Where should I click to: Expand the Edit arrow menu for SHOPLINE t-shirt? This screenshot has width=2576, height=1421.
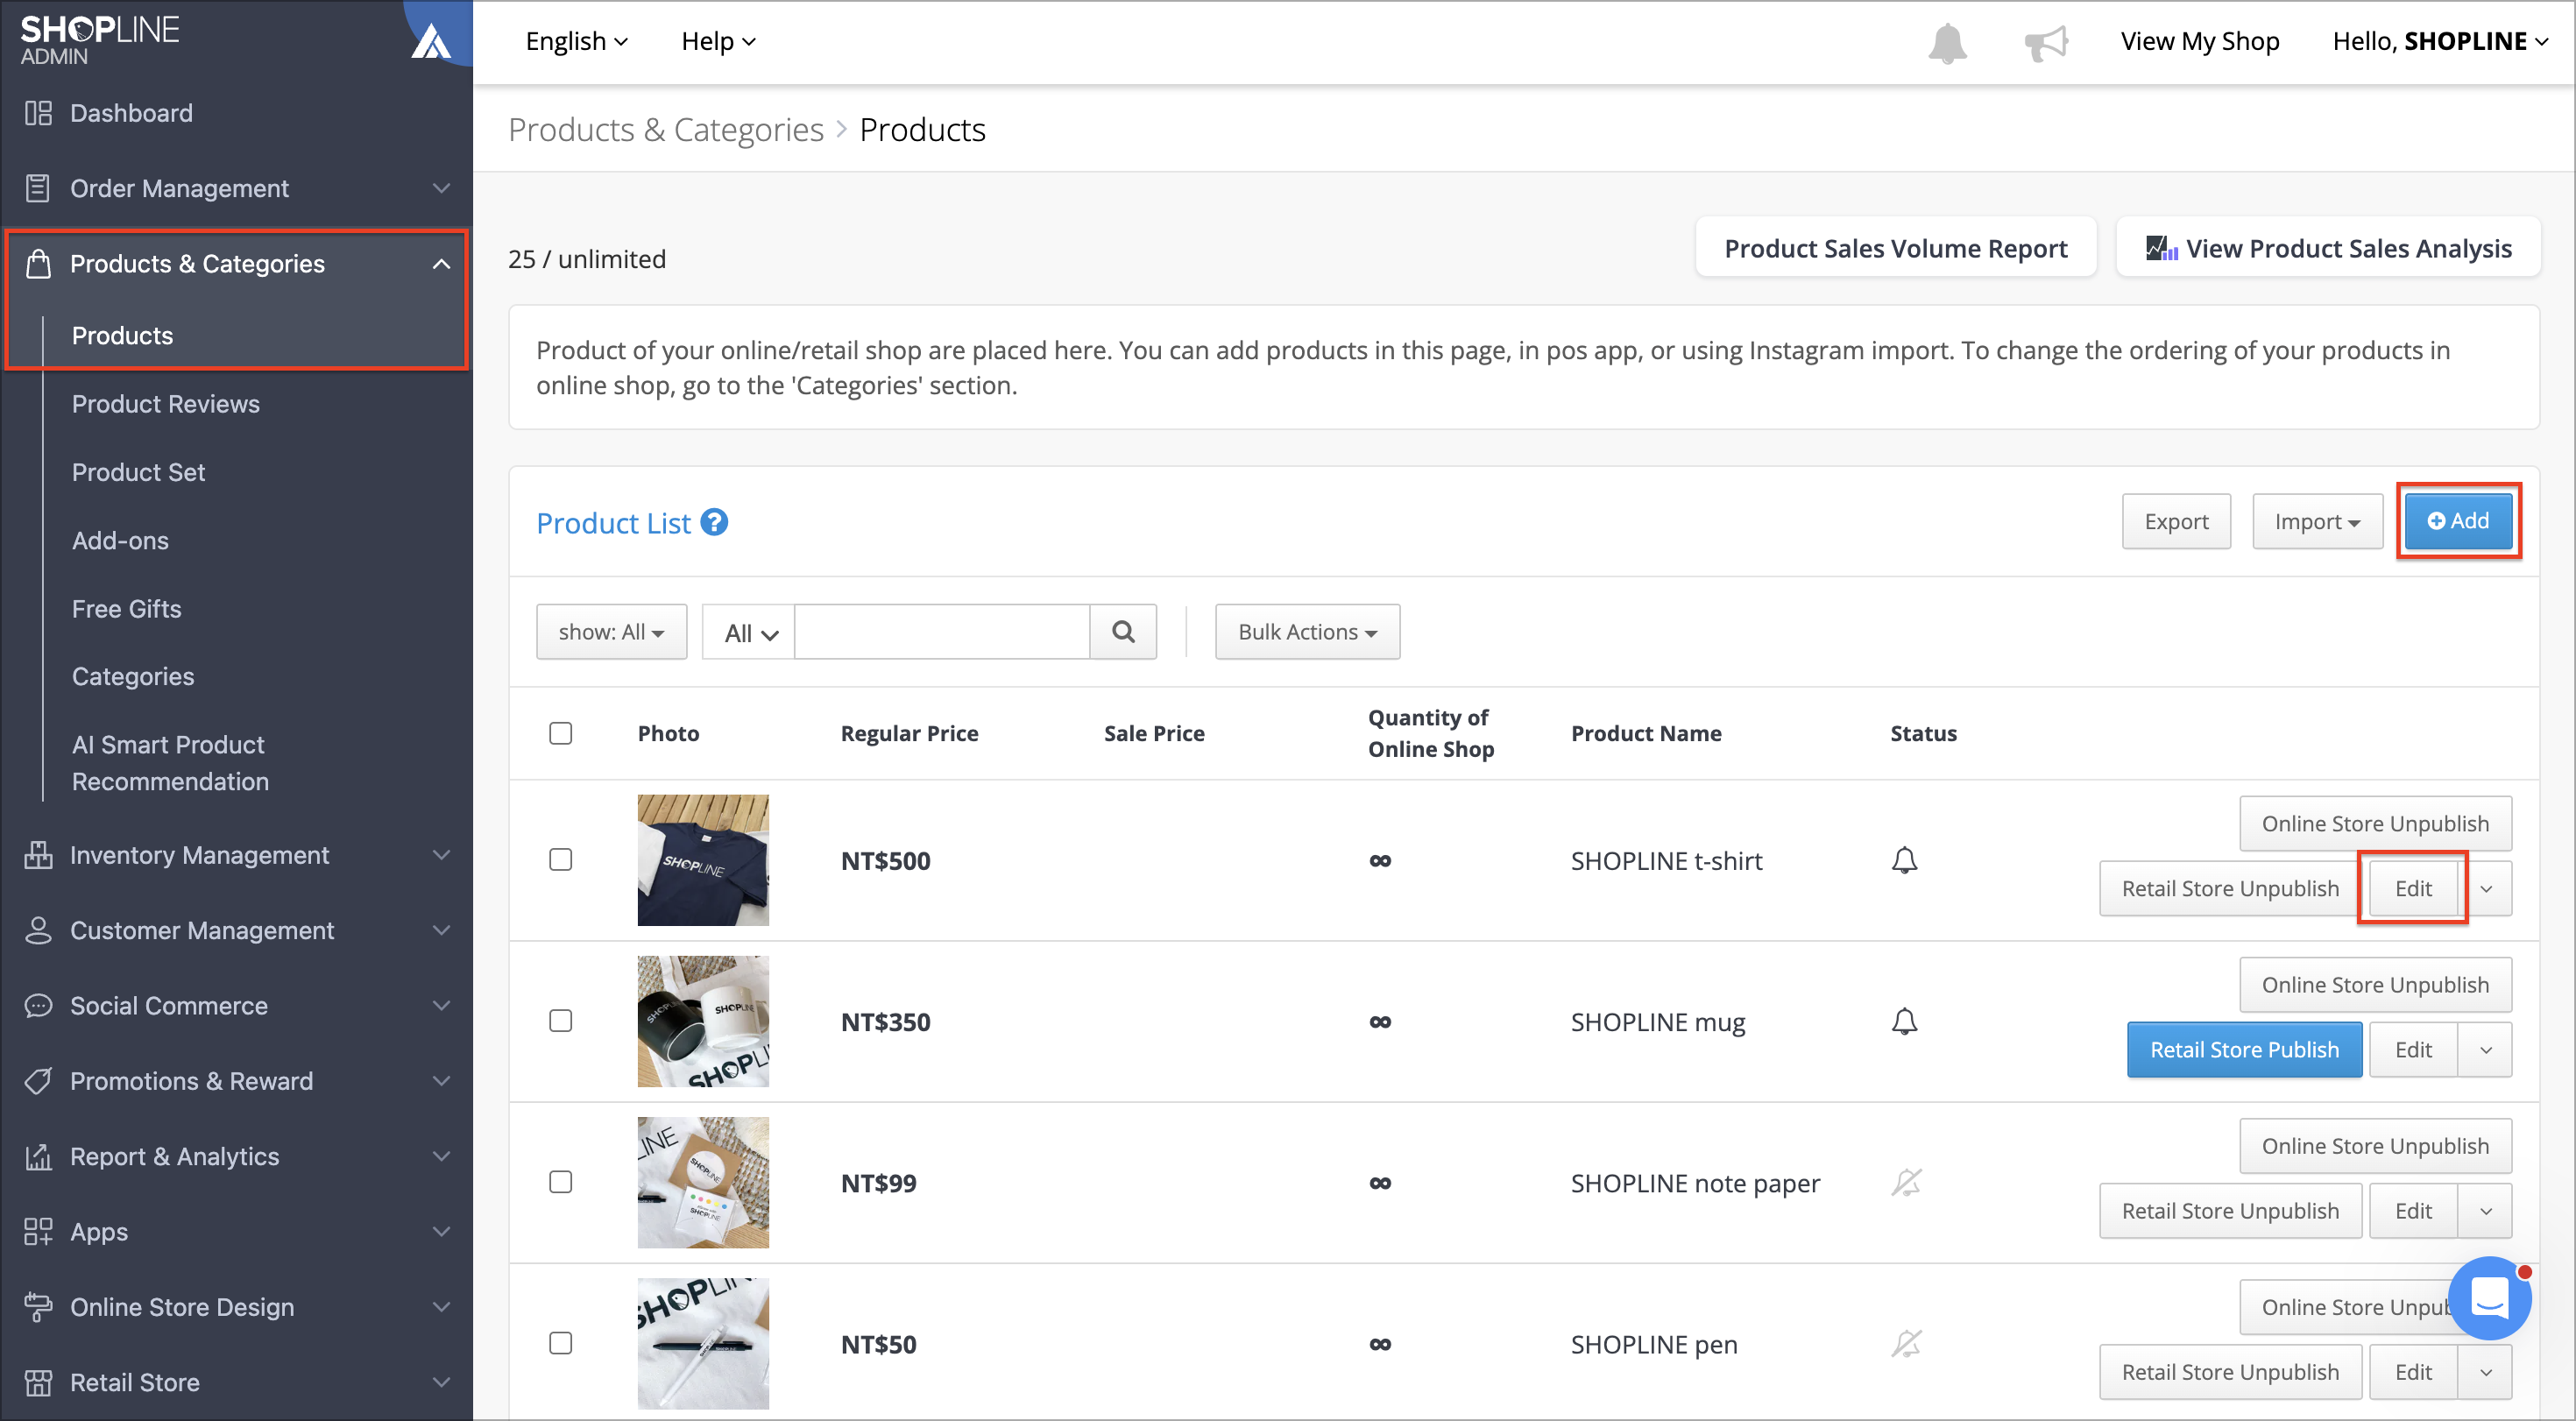pos(2485,889)
